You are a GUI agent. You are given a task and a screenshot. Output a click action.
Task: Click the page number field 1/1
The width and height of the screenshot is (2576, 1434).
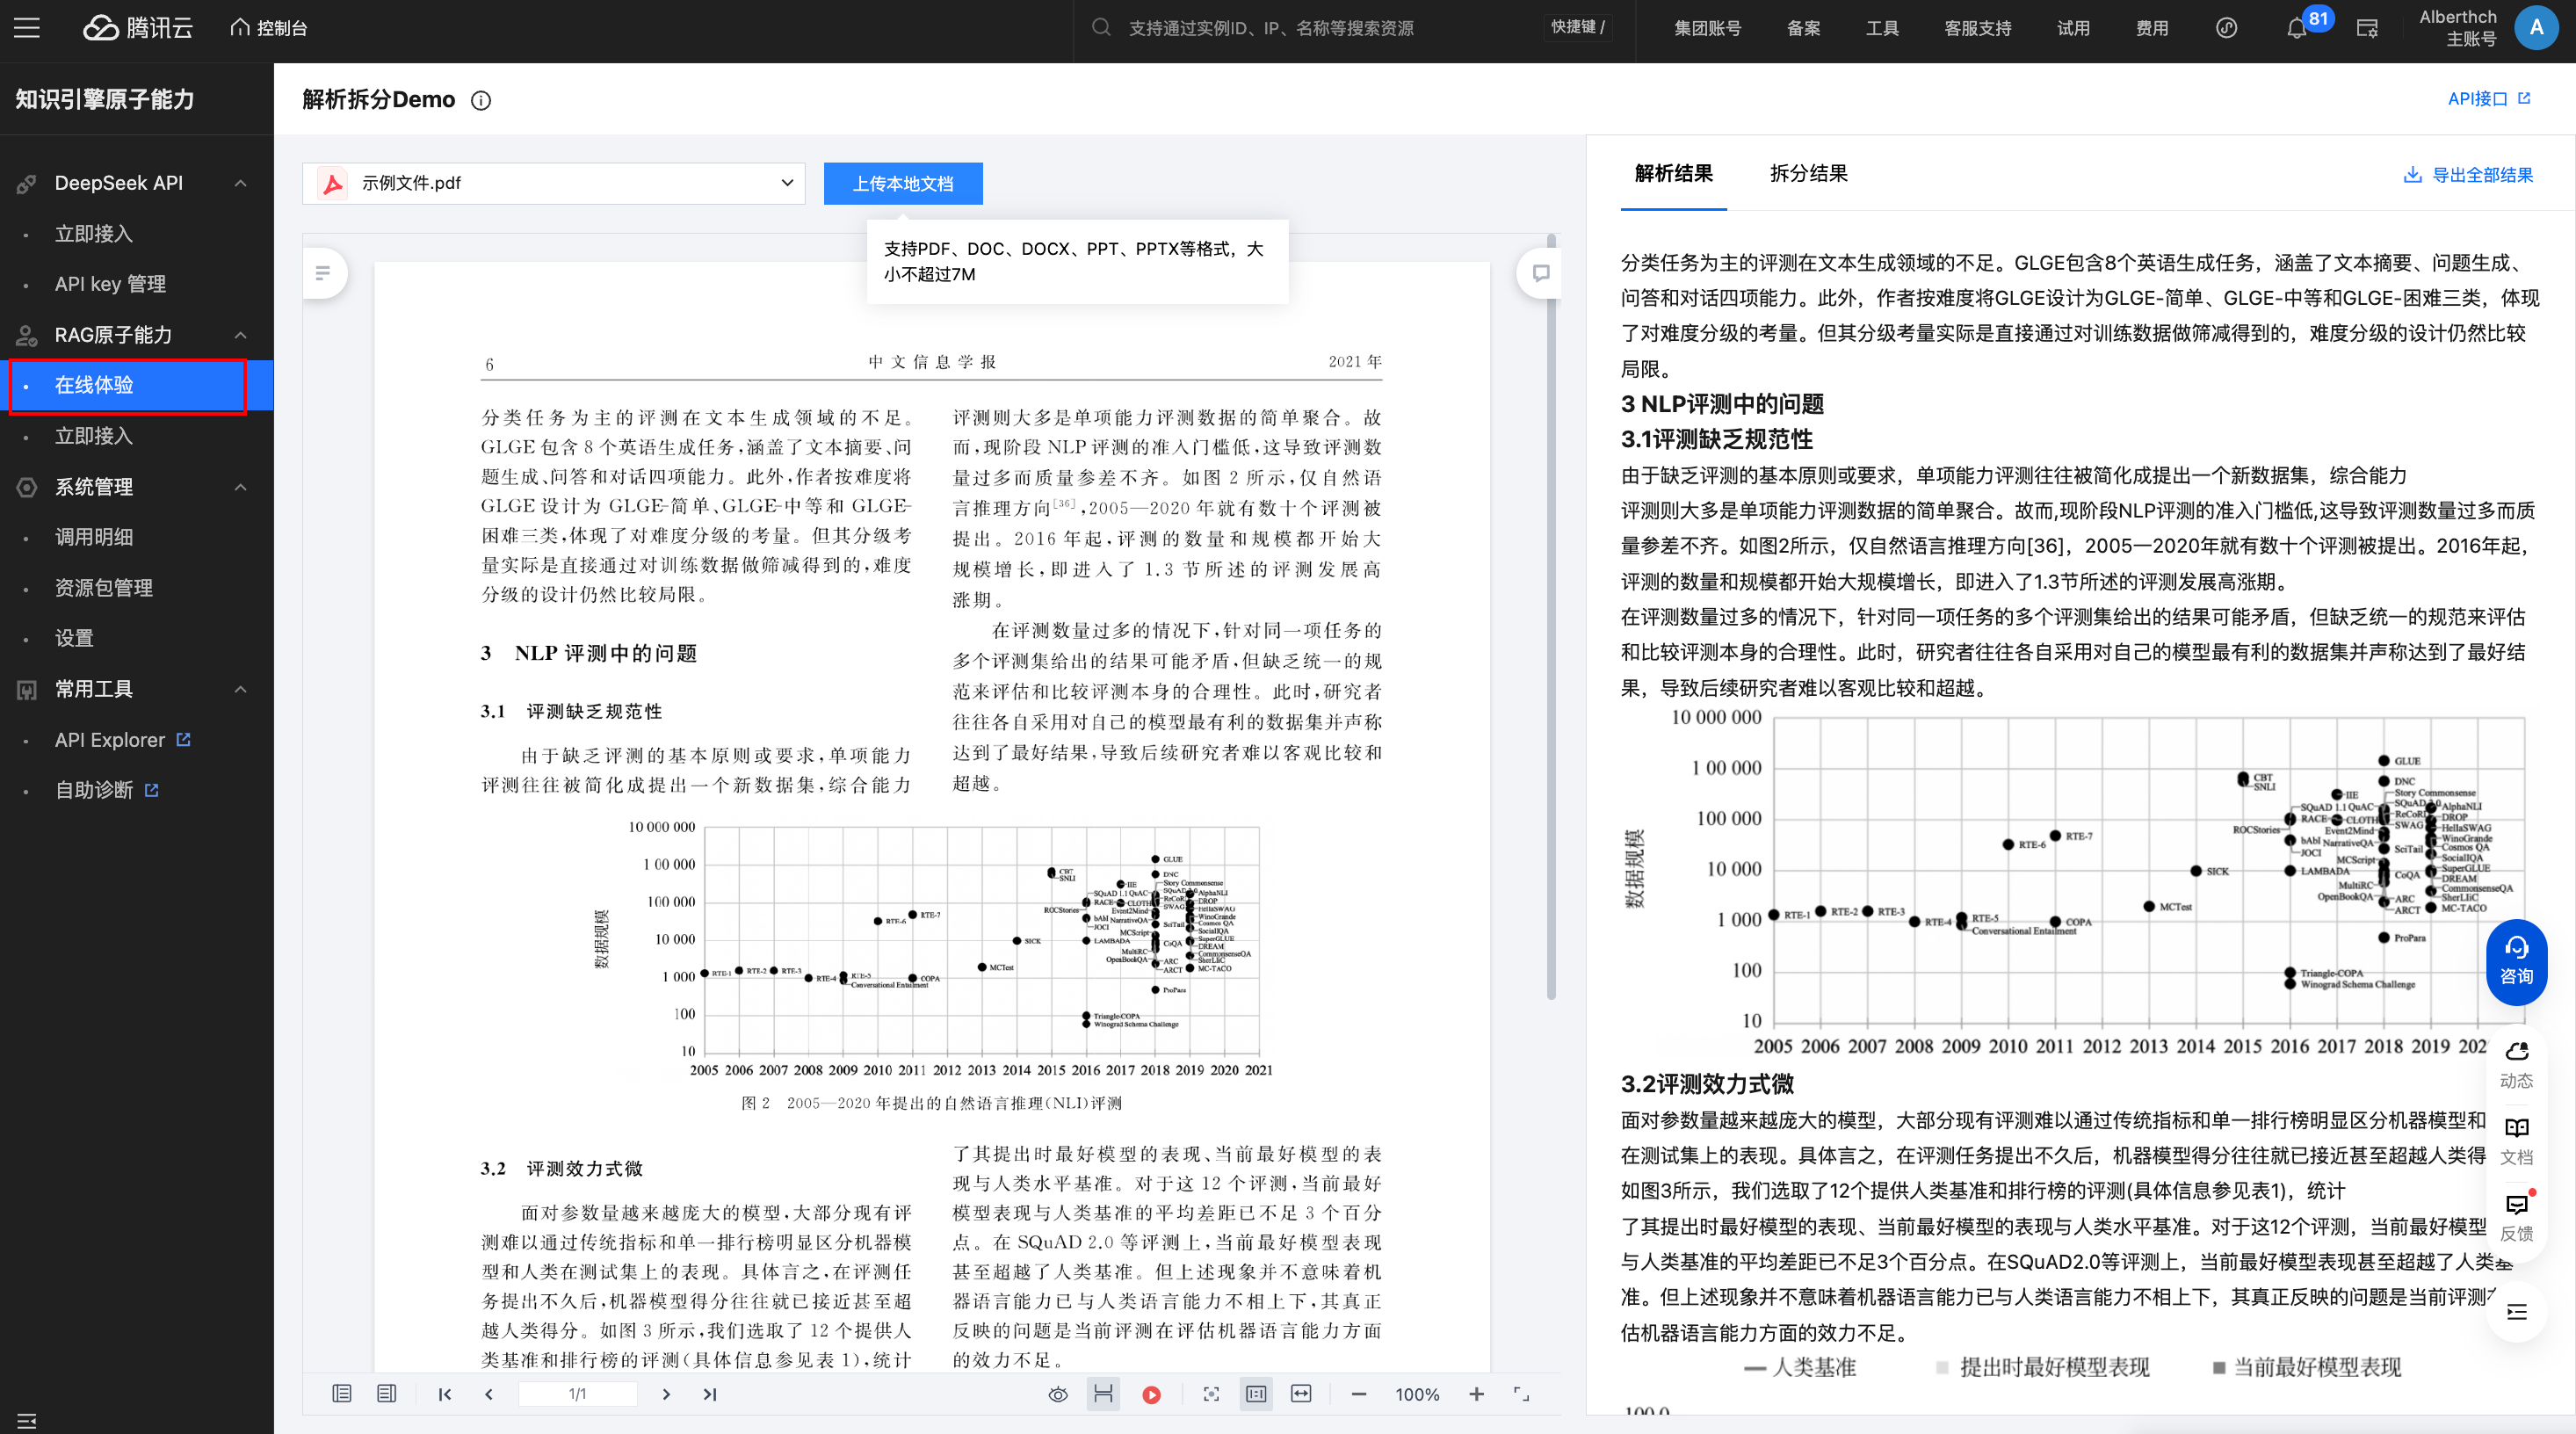[577, 1394]
